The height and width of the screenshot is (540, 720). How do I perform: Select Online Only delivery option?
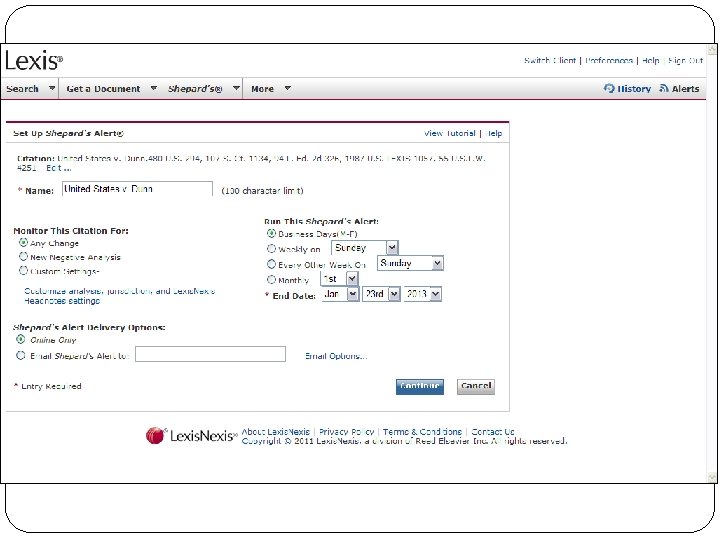pos(21,339)
